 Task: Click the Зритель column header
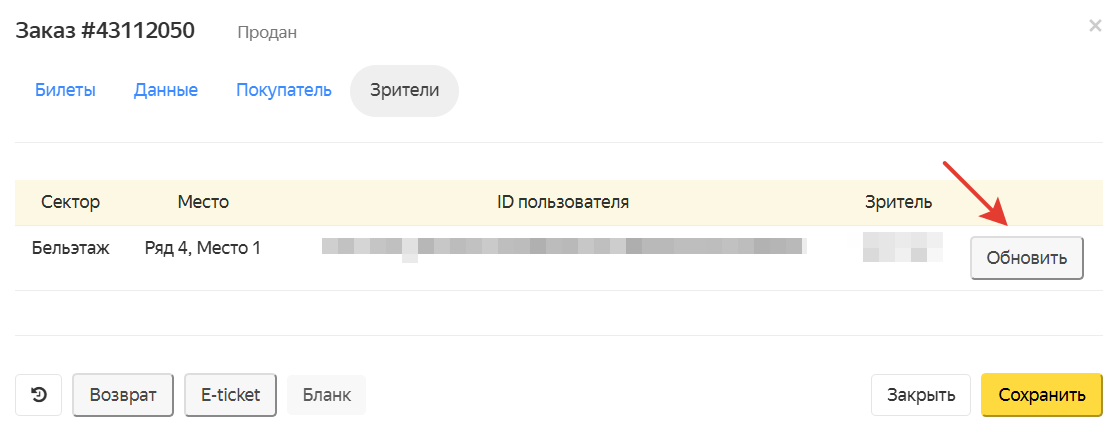click(x=898, y=202)
